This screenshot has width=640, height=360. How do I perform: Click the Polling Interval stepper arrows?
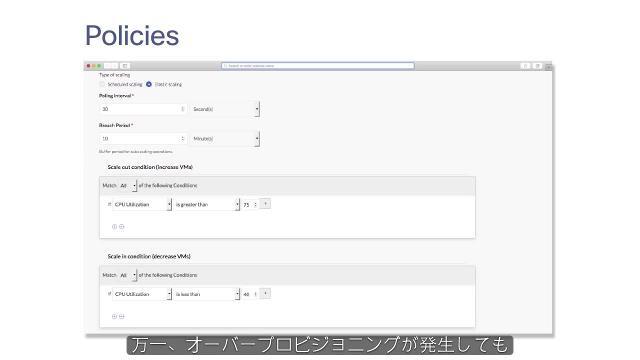[182, 109]
